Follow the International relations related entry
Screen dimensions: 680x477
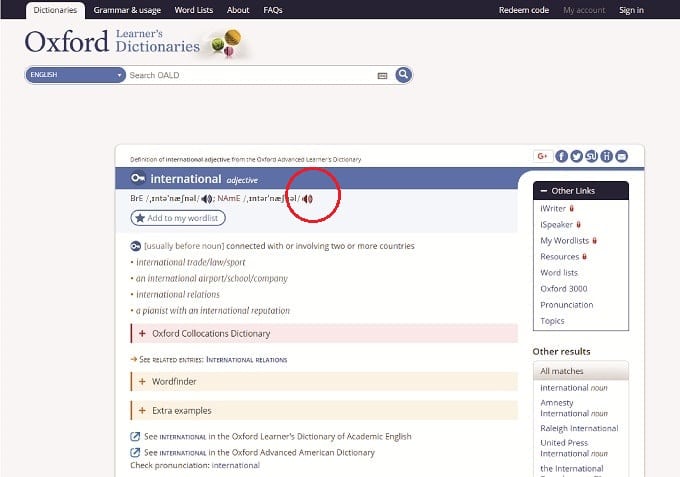pyautogui.click(x=246, y=359)
